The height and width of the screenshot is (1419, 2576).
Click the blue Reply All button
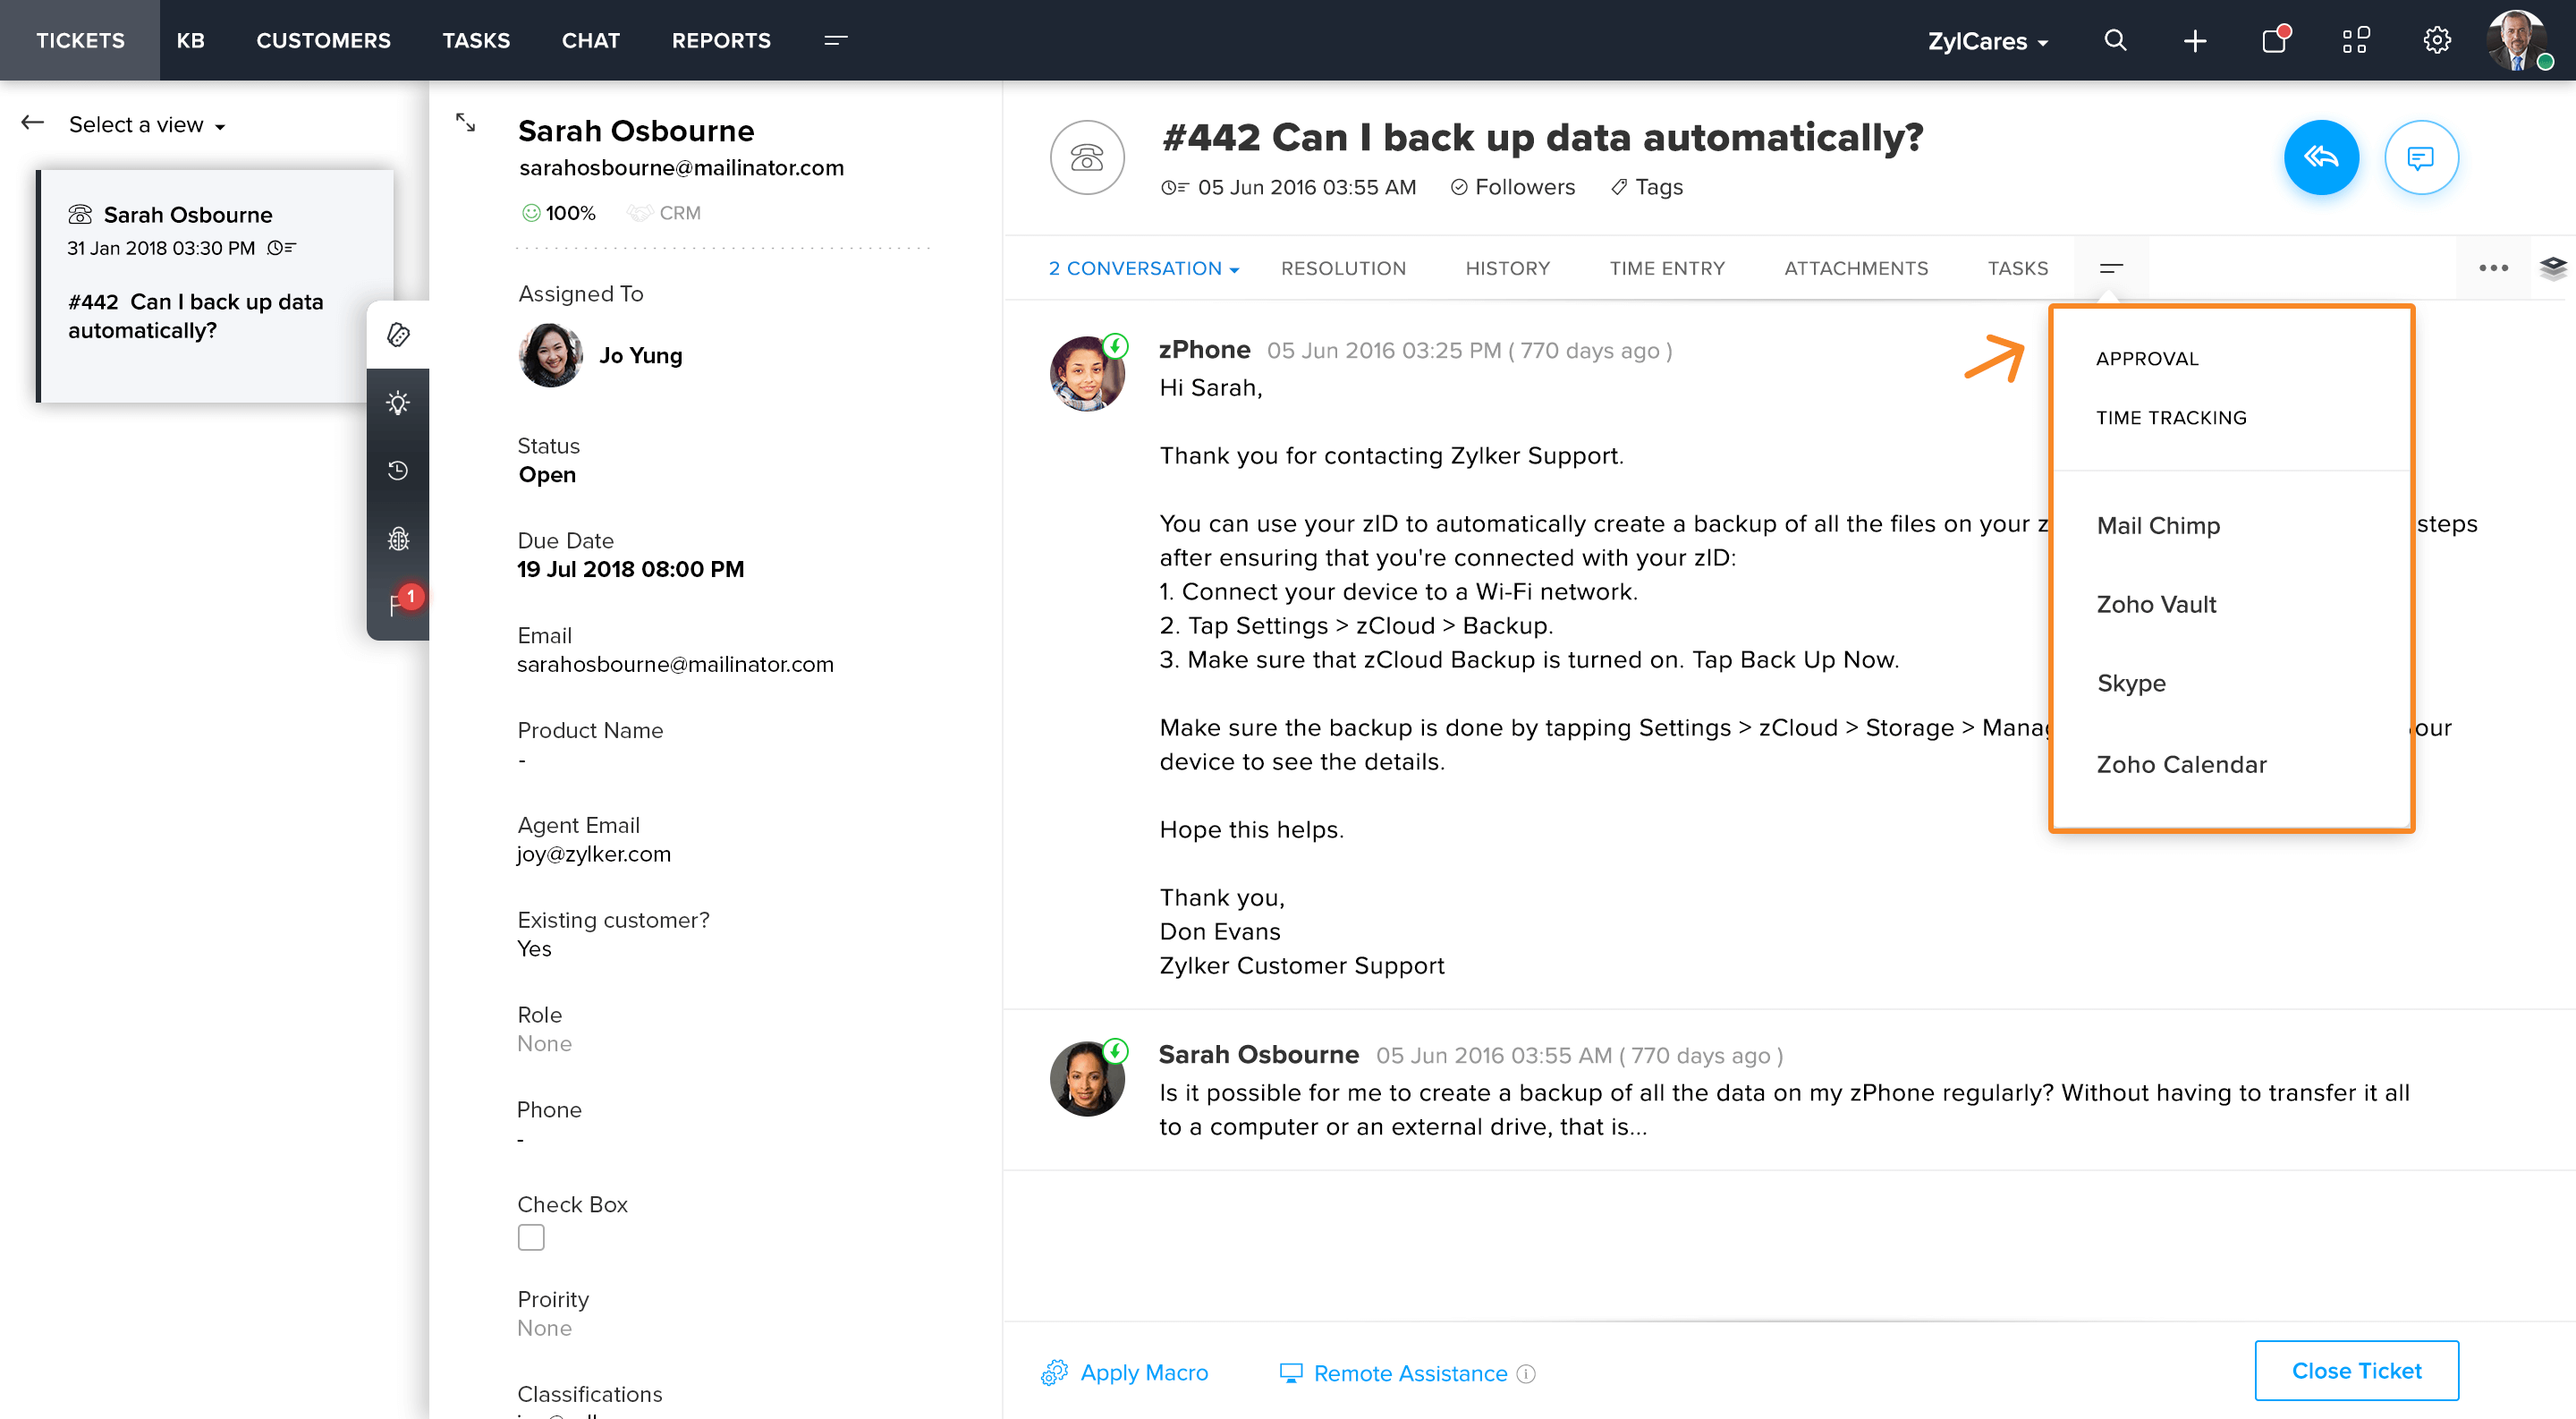pos(2320,157)
